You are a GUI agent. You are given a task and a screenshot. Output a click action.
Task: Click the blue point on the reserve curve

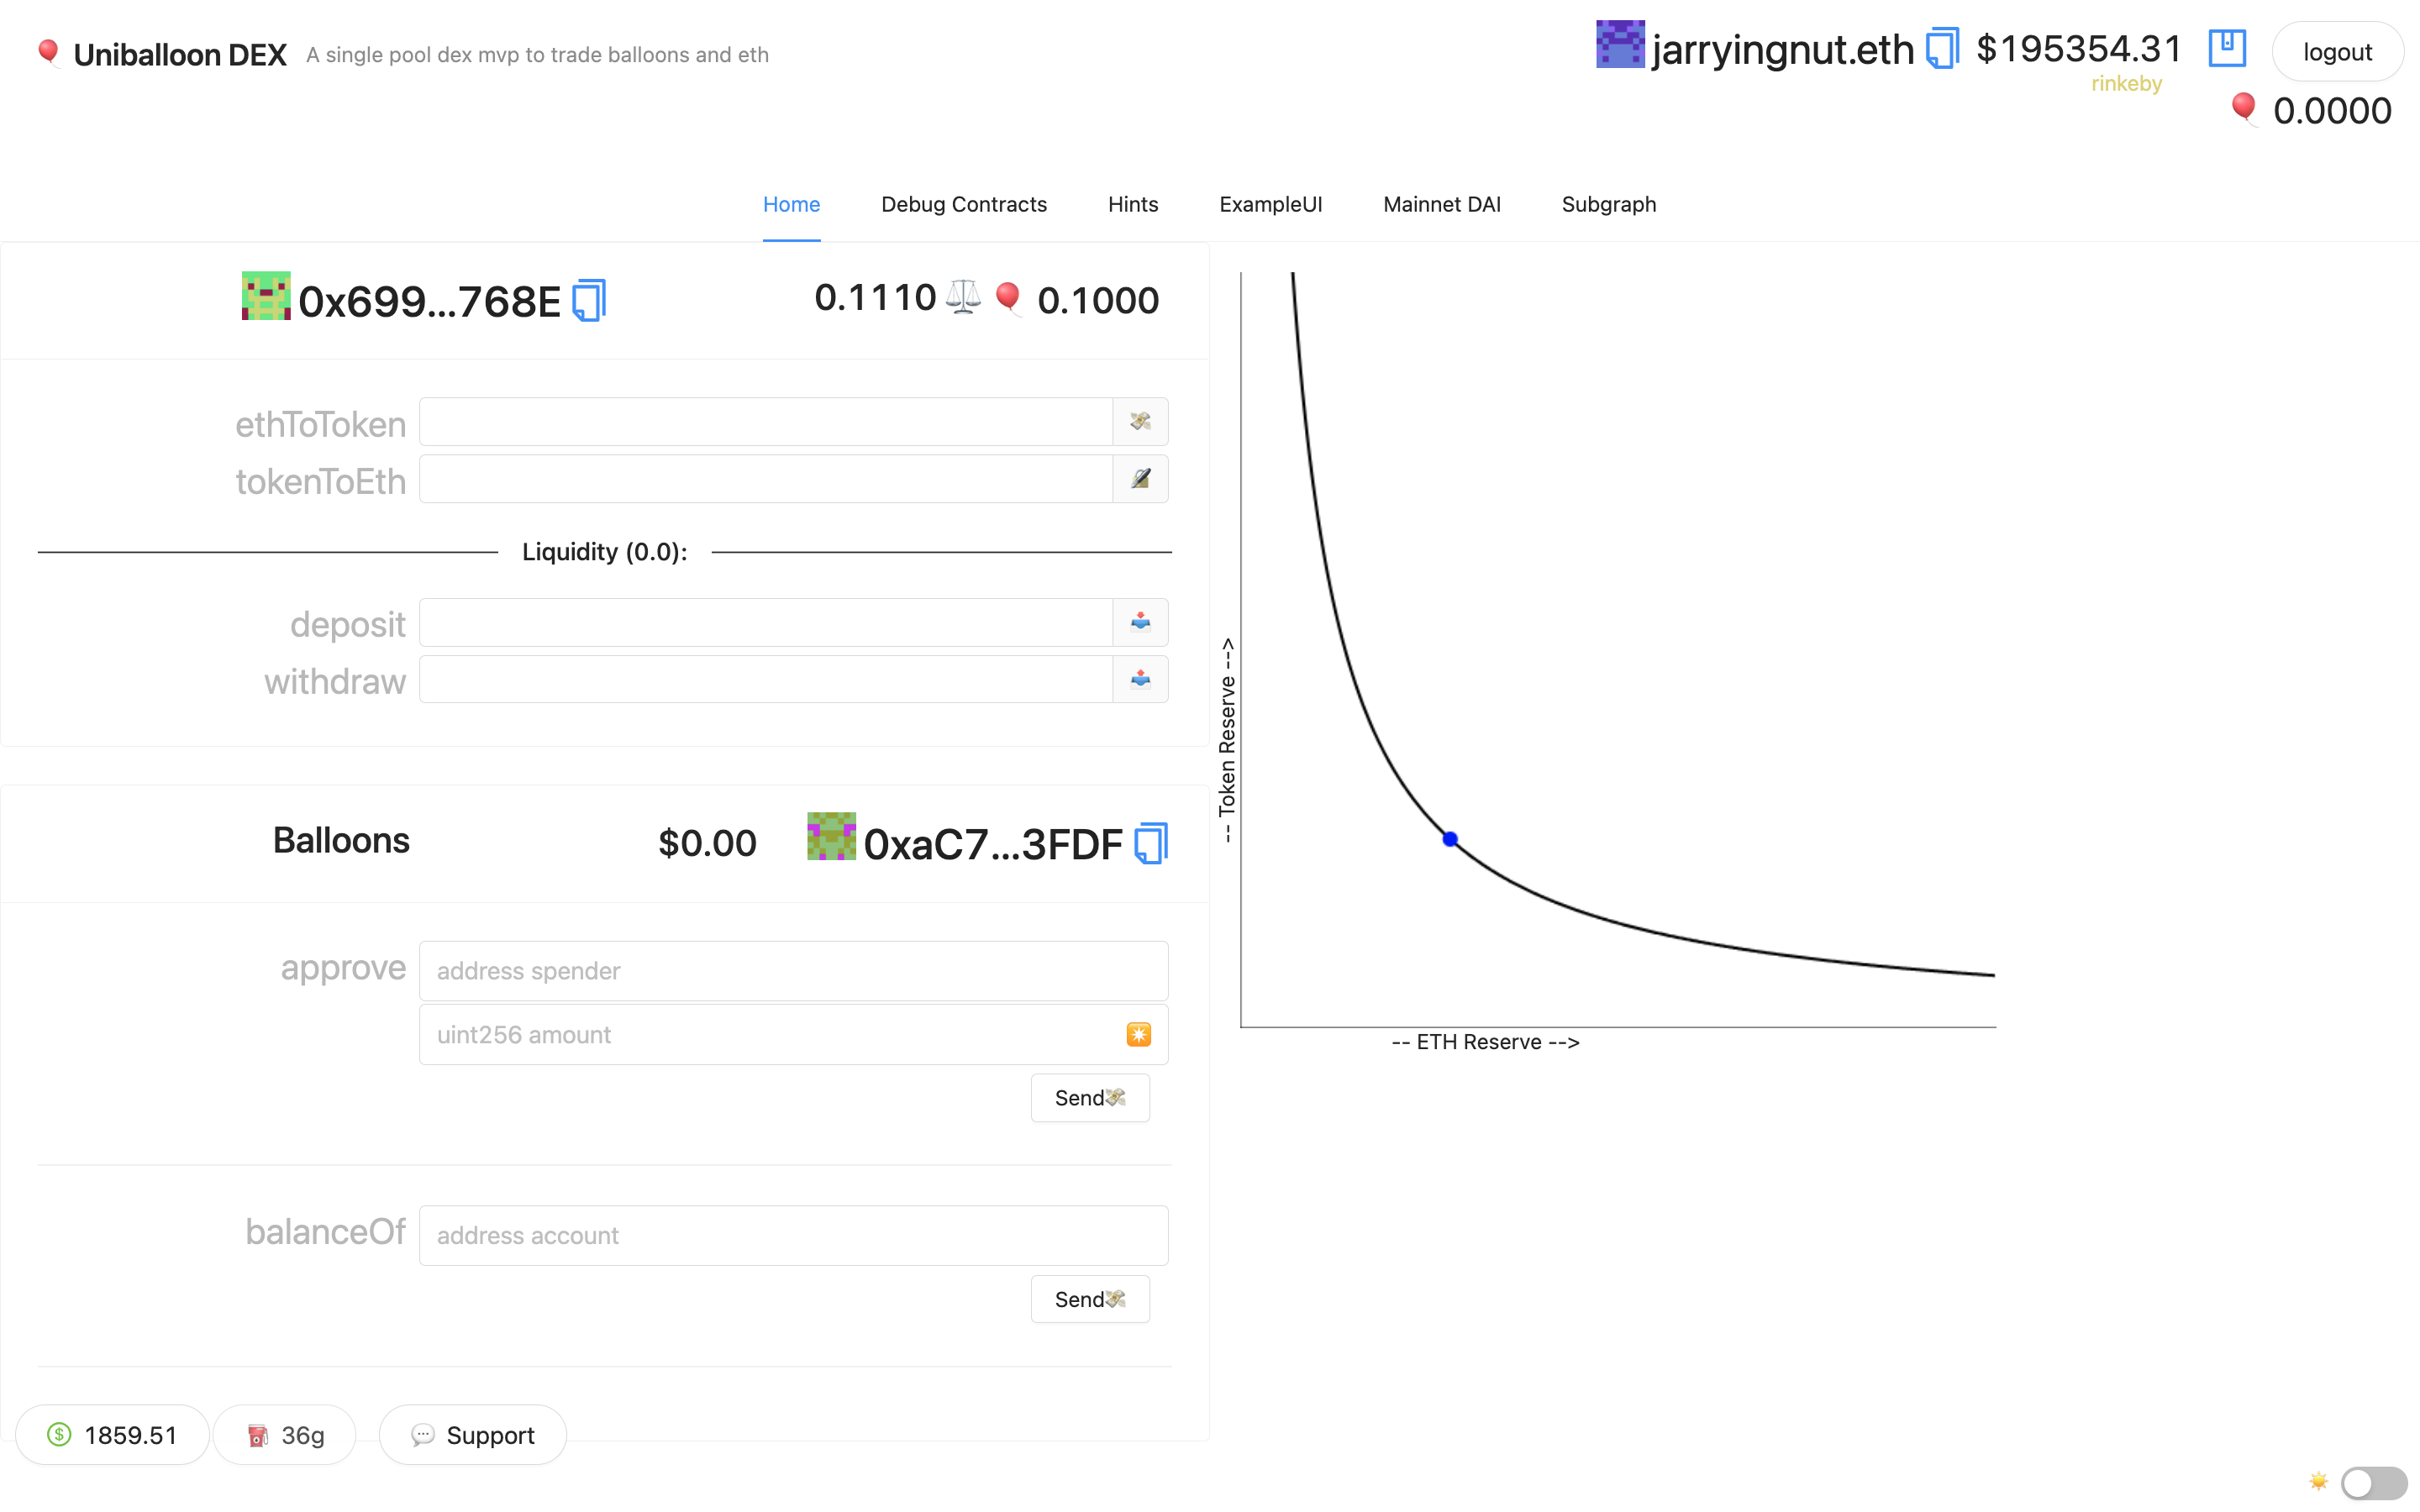[1450, 839]
